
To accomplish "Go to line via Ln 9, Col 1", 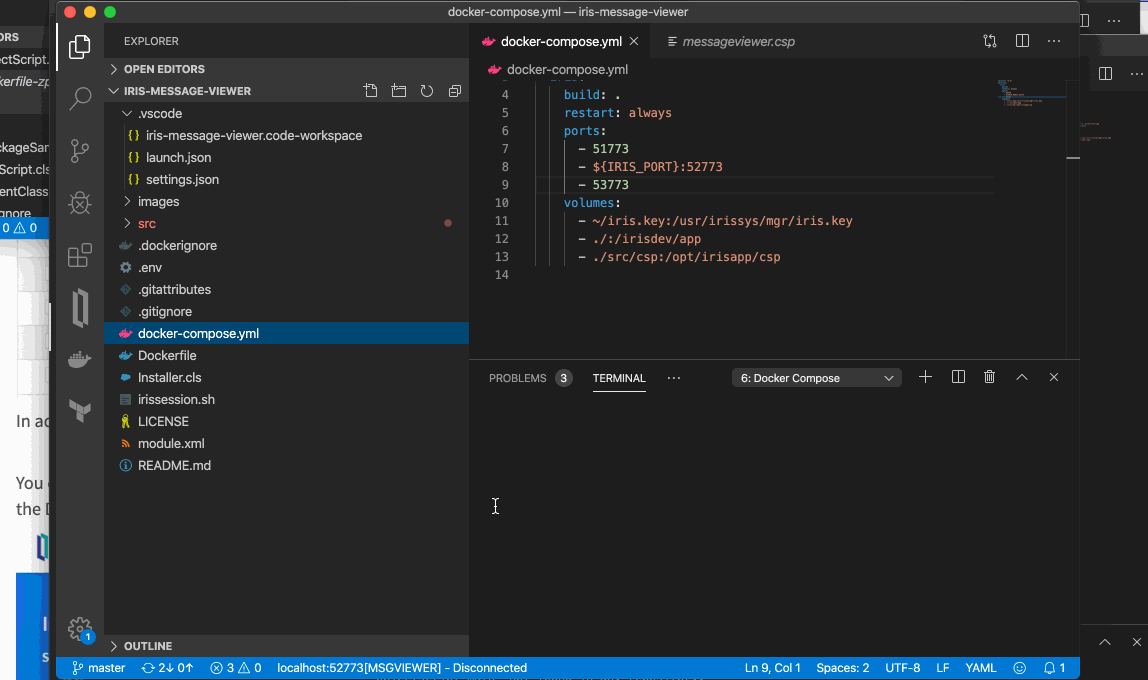I will [772, 668].
